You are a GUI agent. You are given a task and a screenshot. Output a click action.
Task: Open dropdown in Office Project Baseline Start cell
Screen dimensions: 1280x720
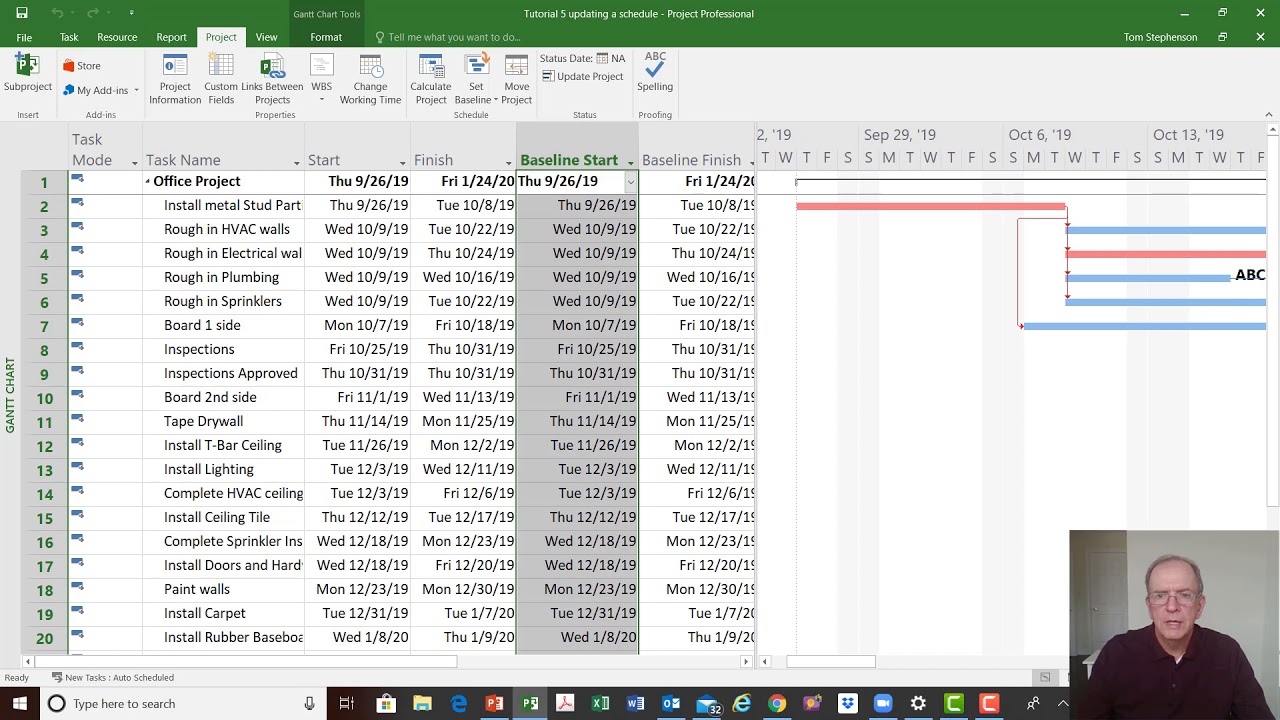[x=630, y=181]
